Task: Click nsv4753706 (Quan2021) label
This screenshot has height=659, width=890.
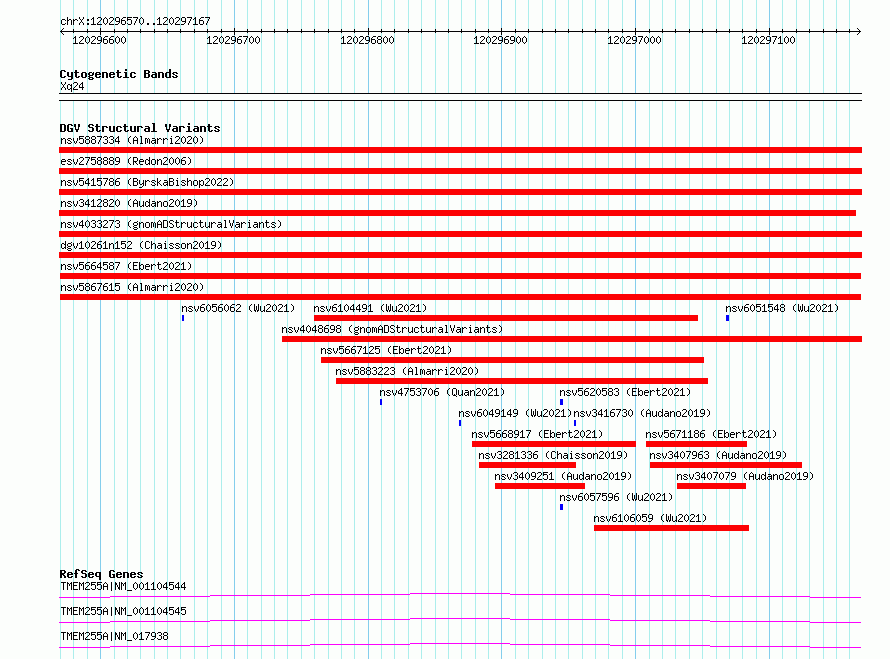Action: [x=442, y=392]
